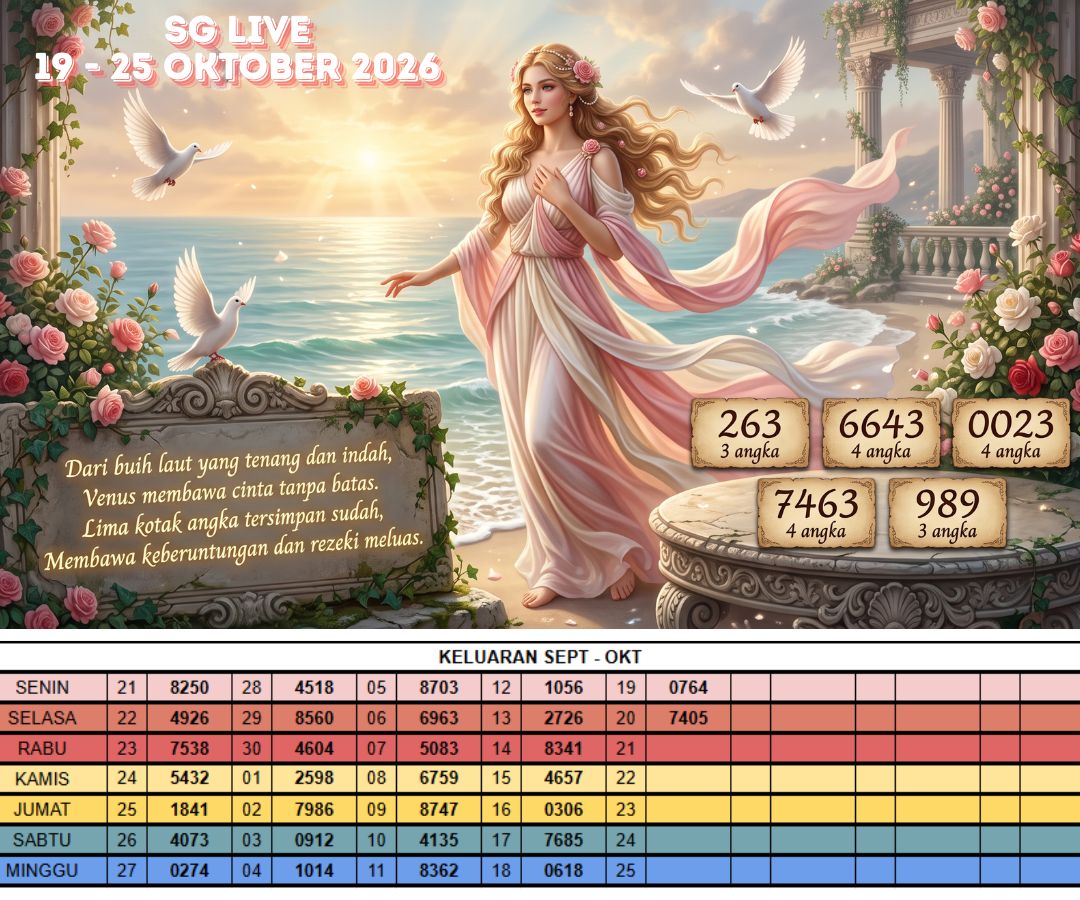Click result cell 4073 in SABTU row
The width and height of the screenshot is (1080, 900).
(189, 840)
